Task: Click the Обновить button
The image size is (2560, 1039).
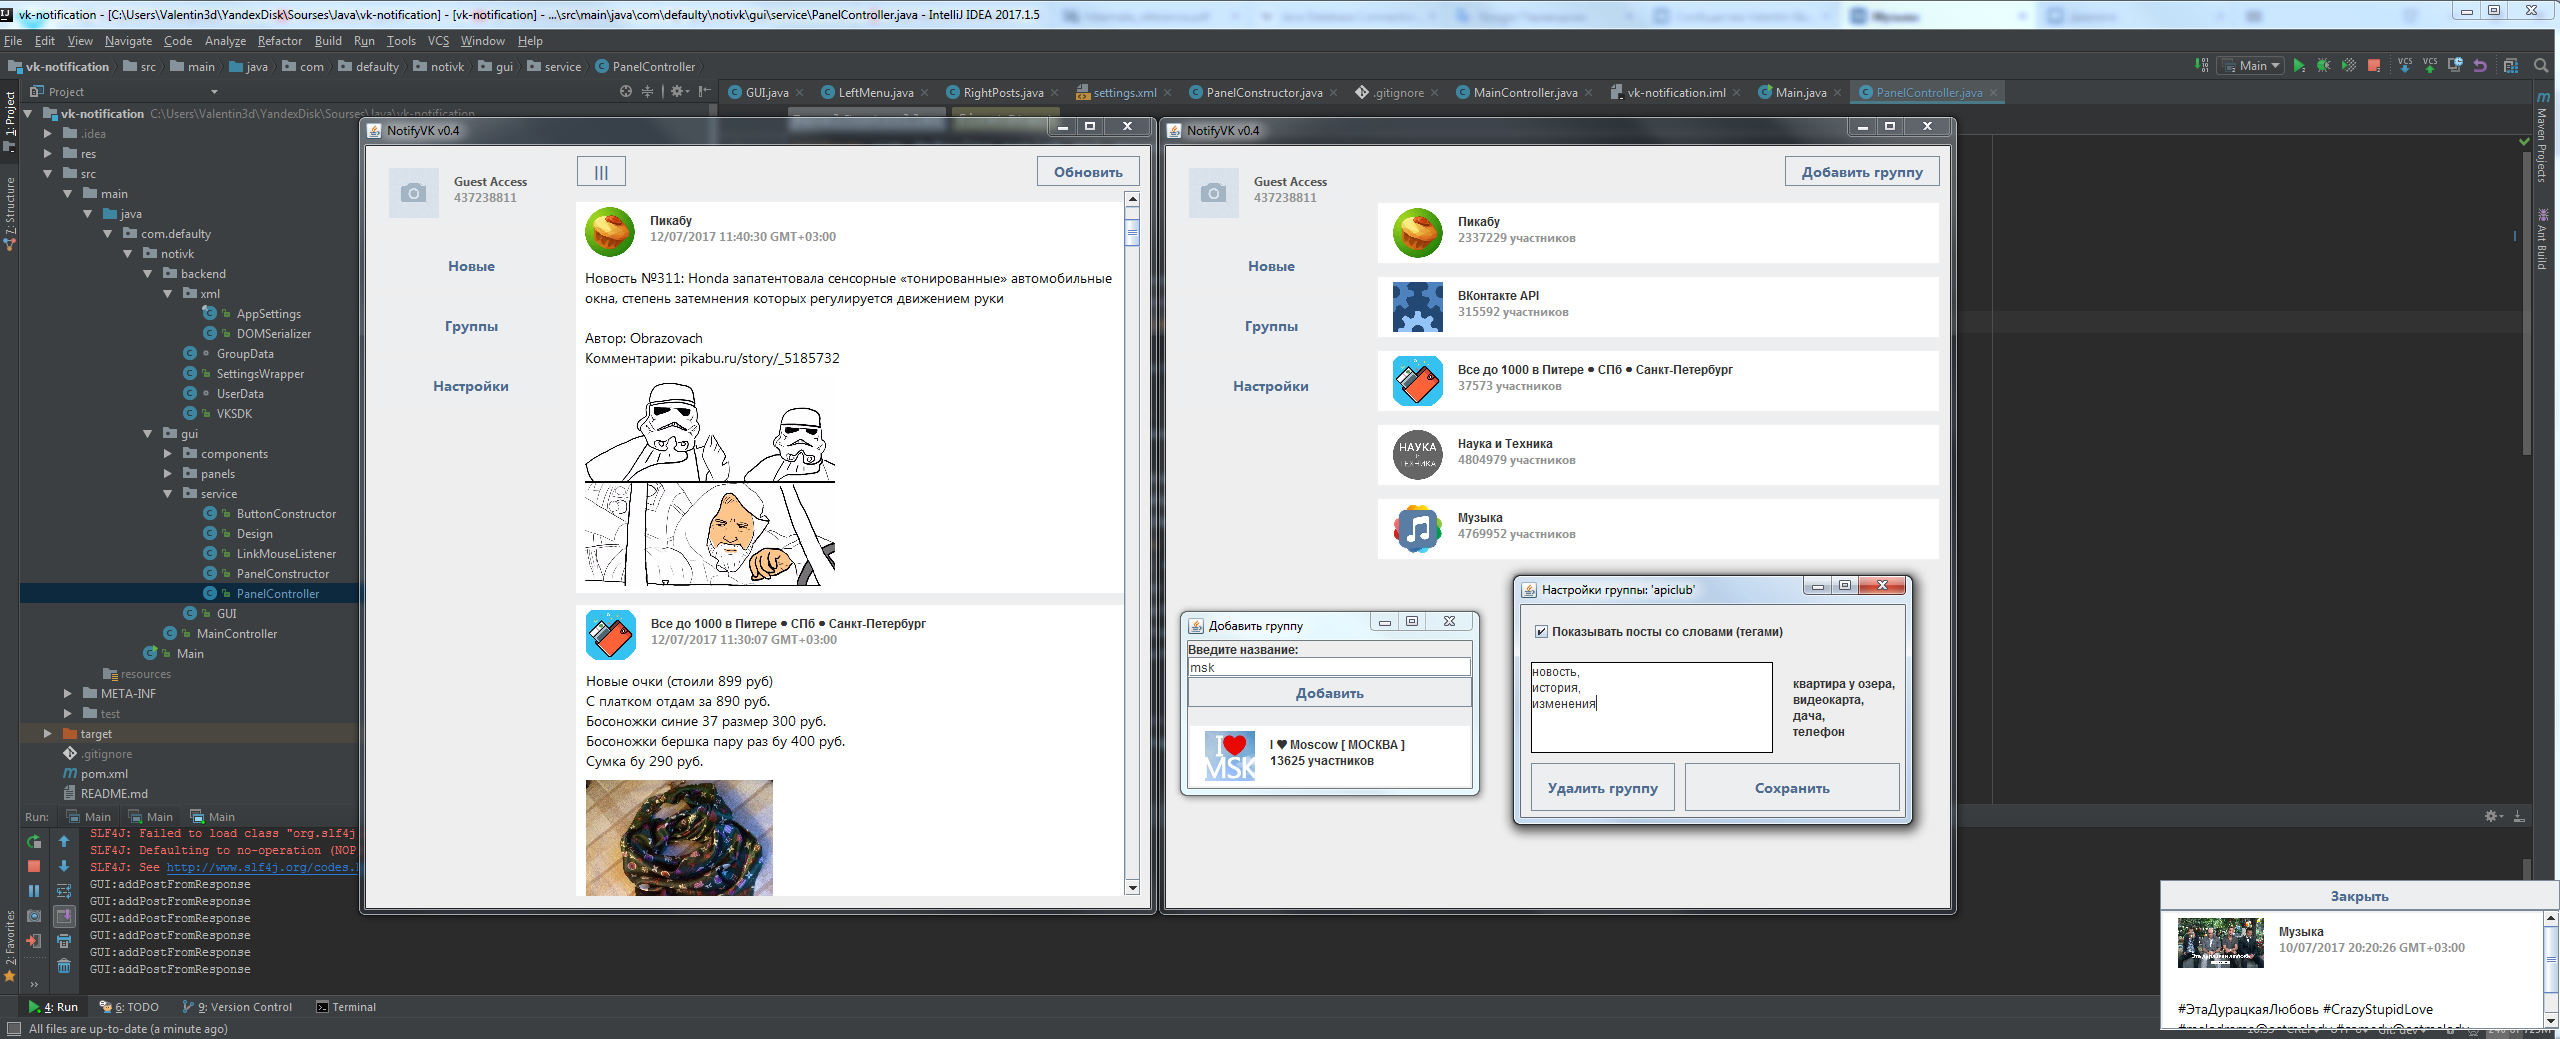Action: [1088, 172]
